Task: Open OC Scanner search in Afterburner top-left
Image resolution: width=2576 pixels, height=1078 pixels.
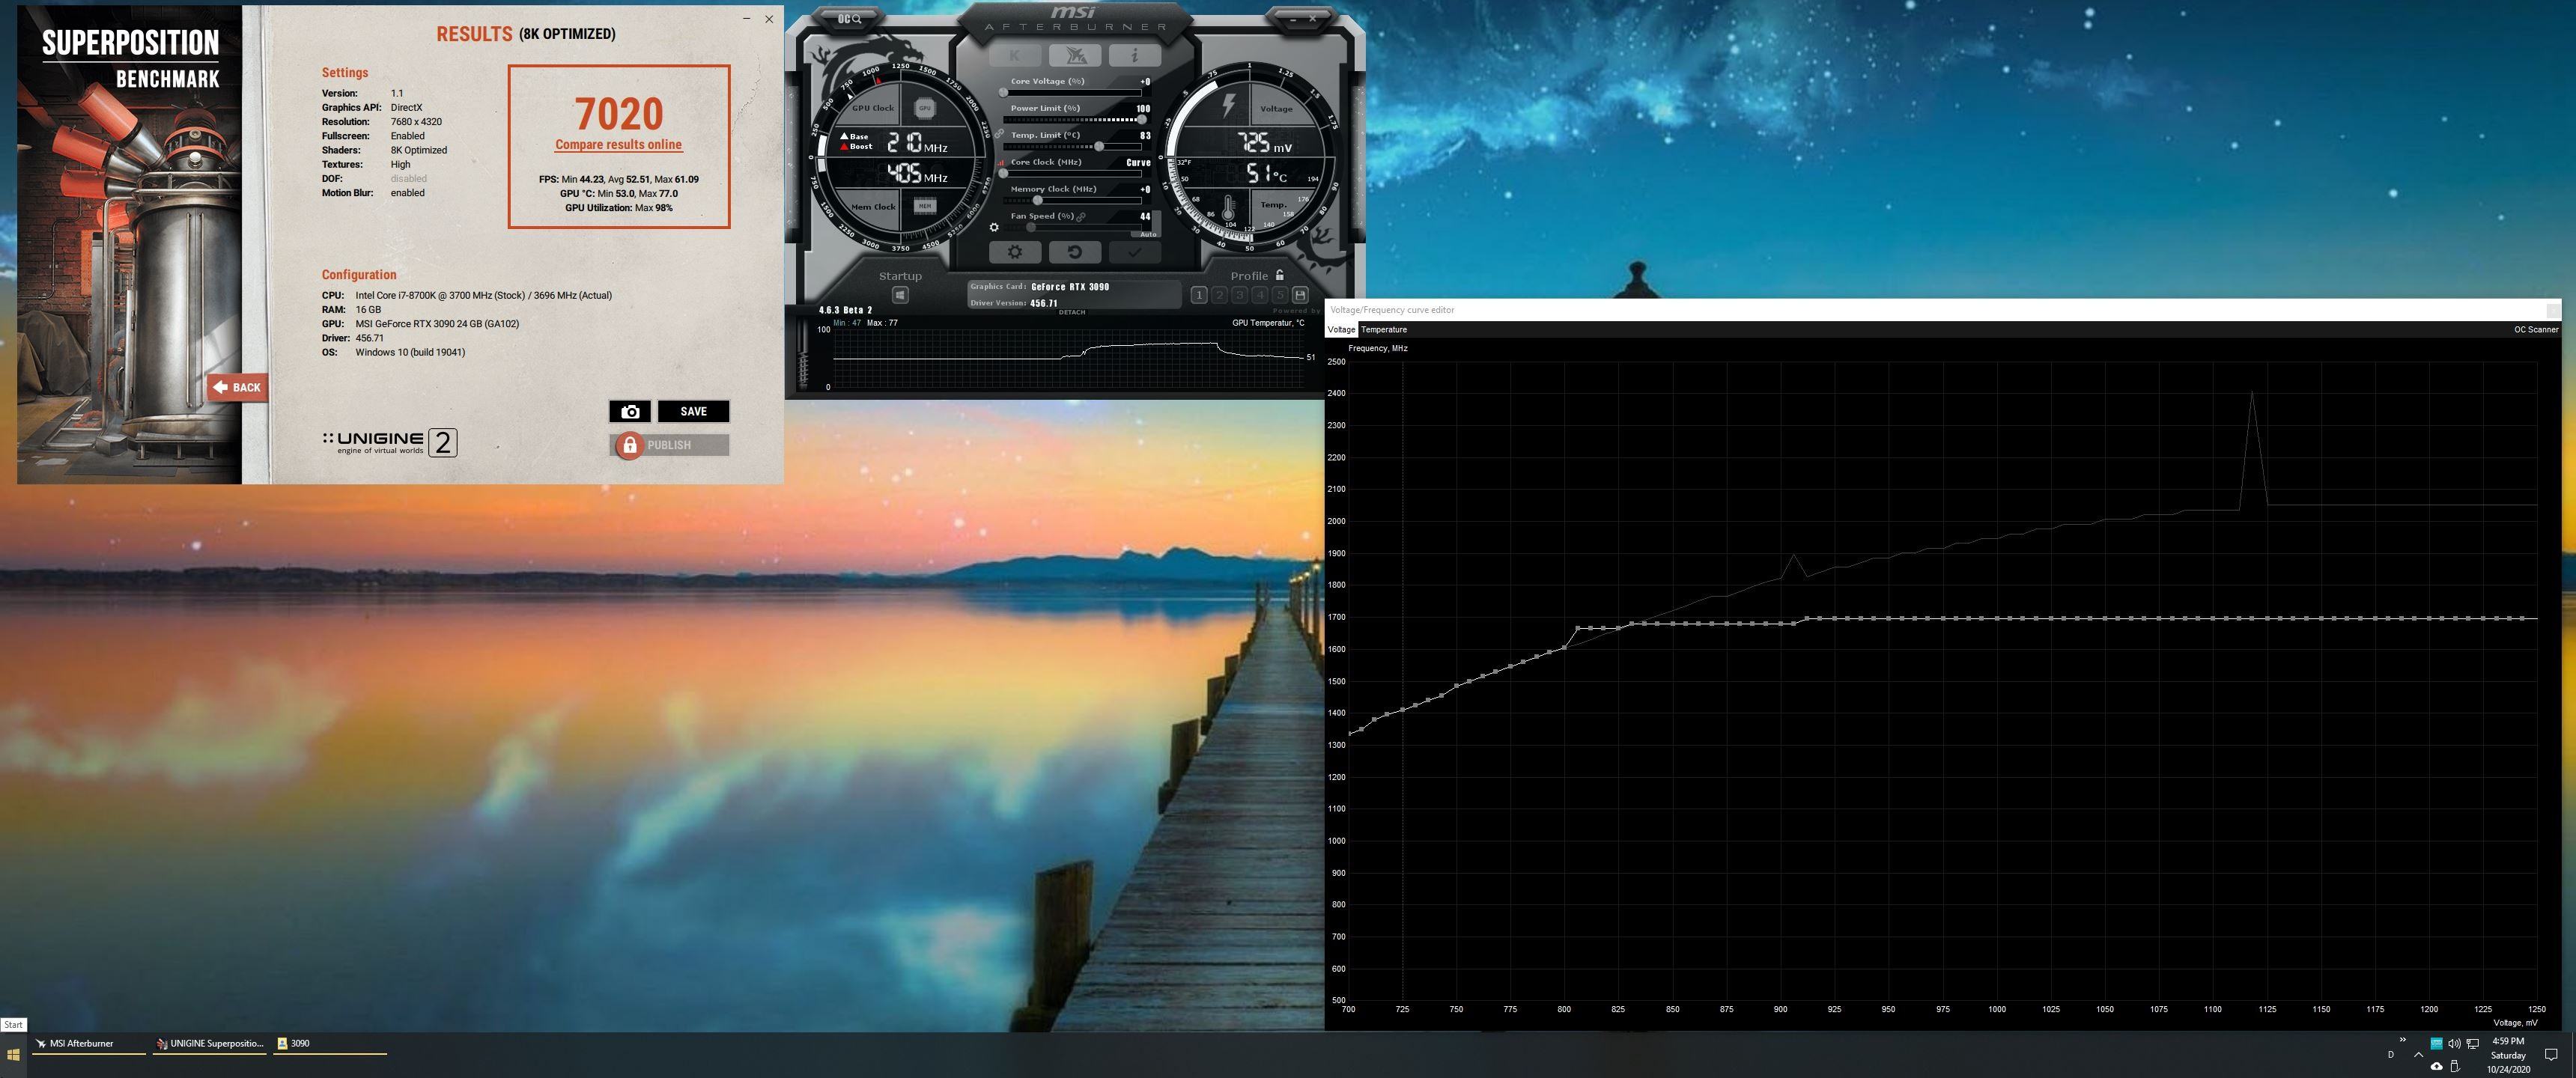Action: (849, 18)
